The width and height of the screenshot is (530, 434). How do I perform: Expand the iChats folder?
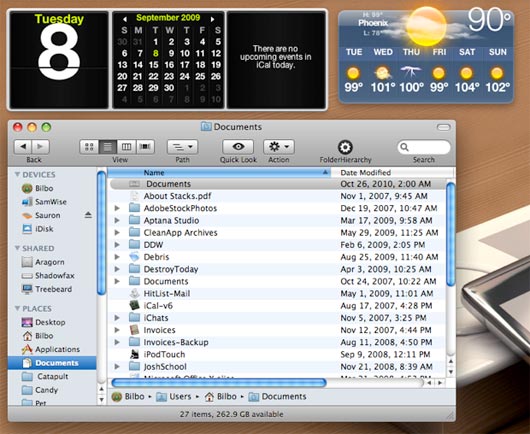(x=117, y=318)
